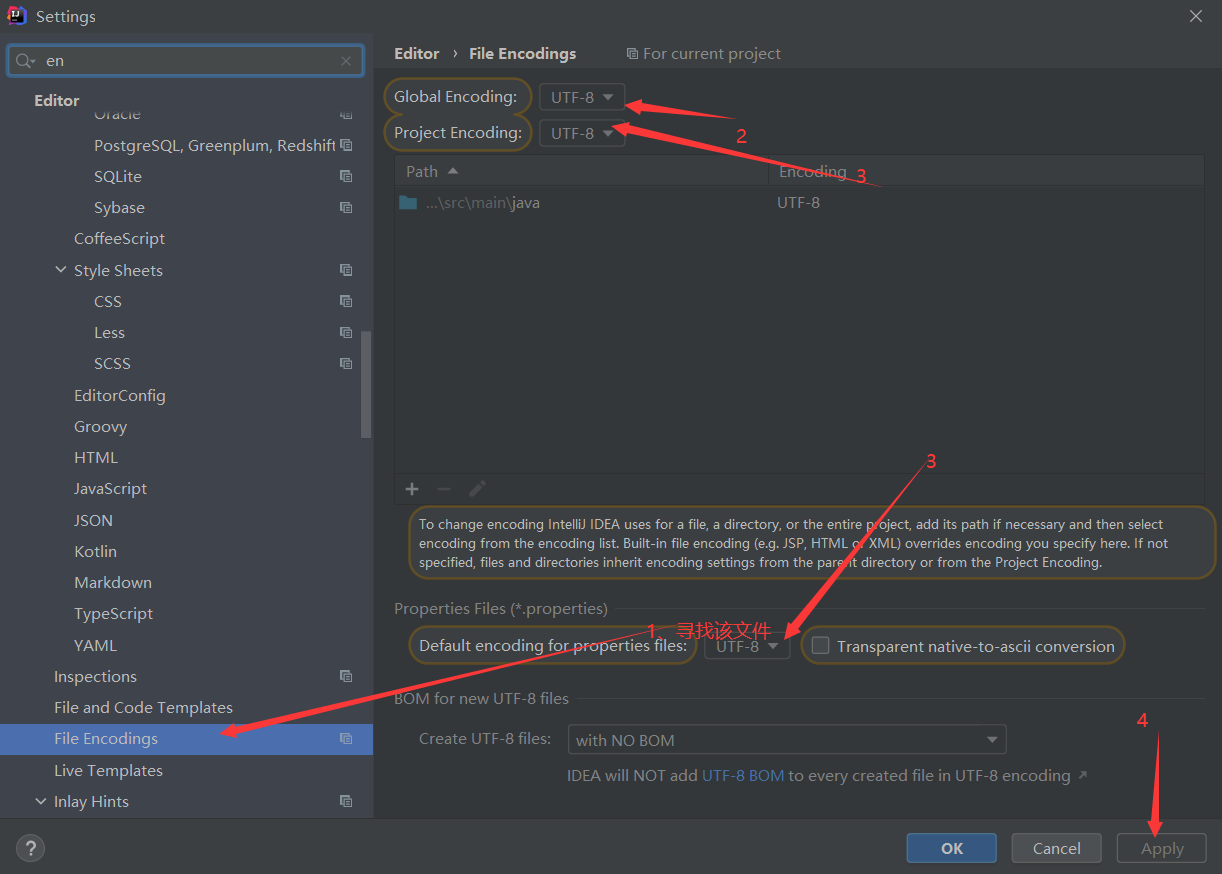1222x874 pixels.
Task: Click the For current project icon
Action: coord(632,54)
